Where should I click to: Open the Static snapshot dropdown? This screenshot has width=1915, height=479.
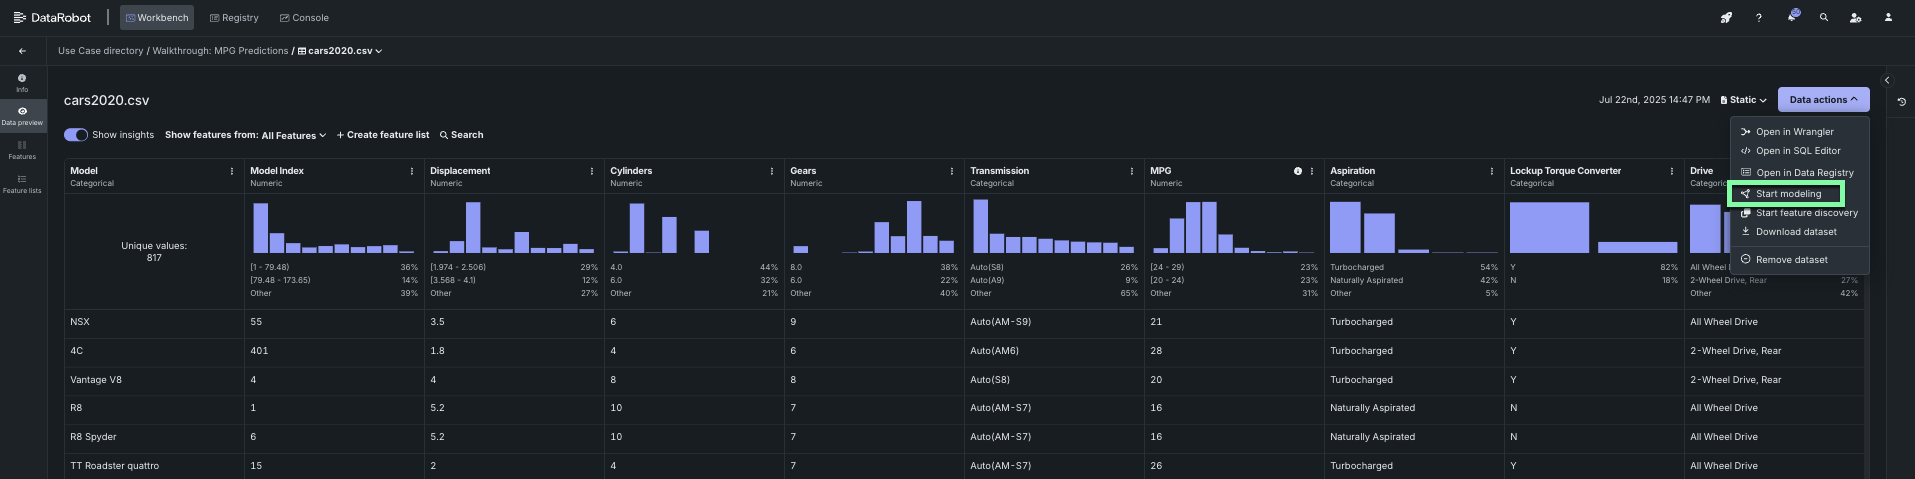1743,100
